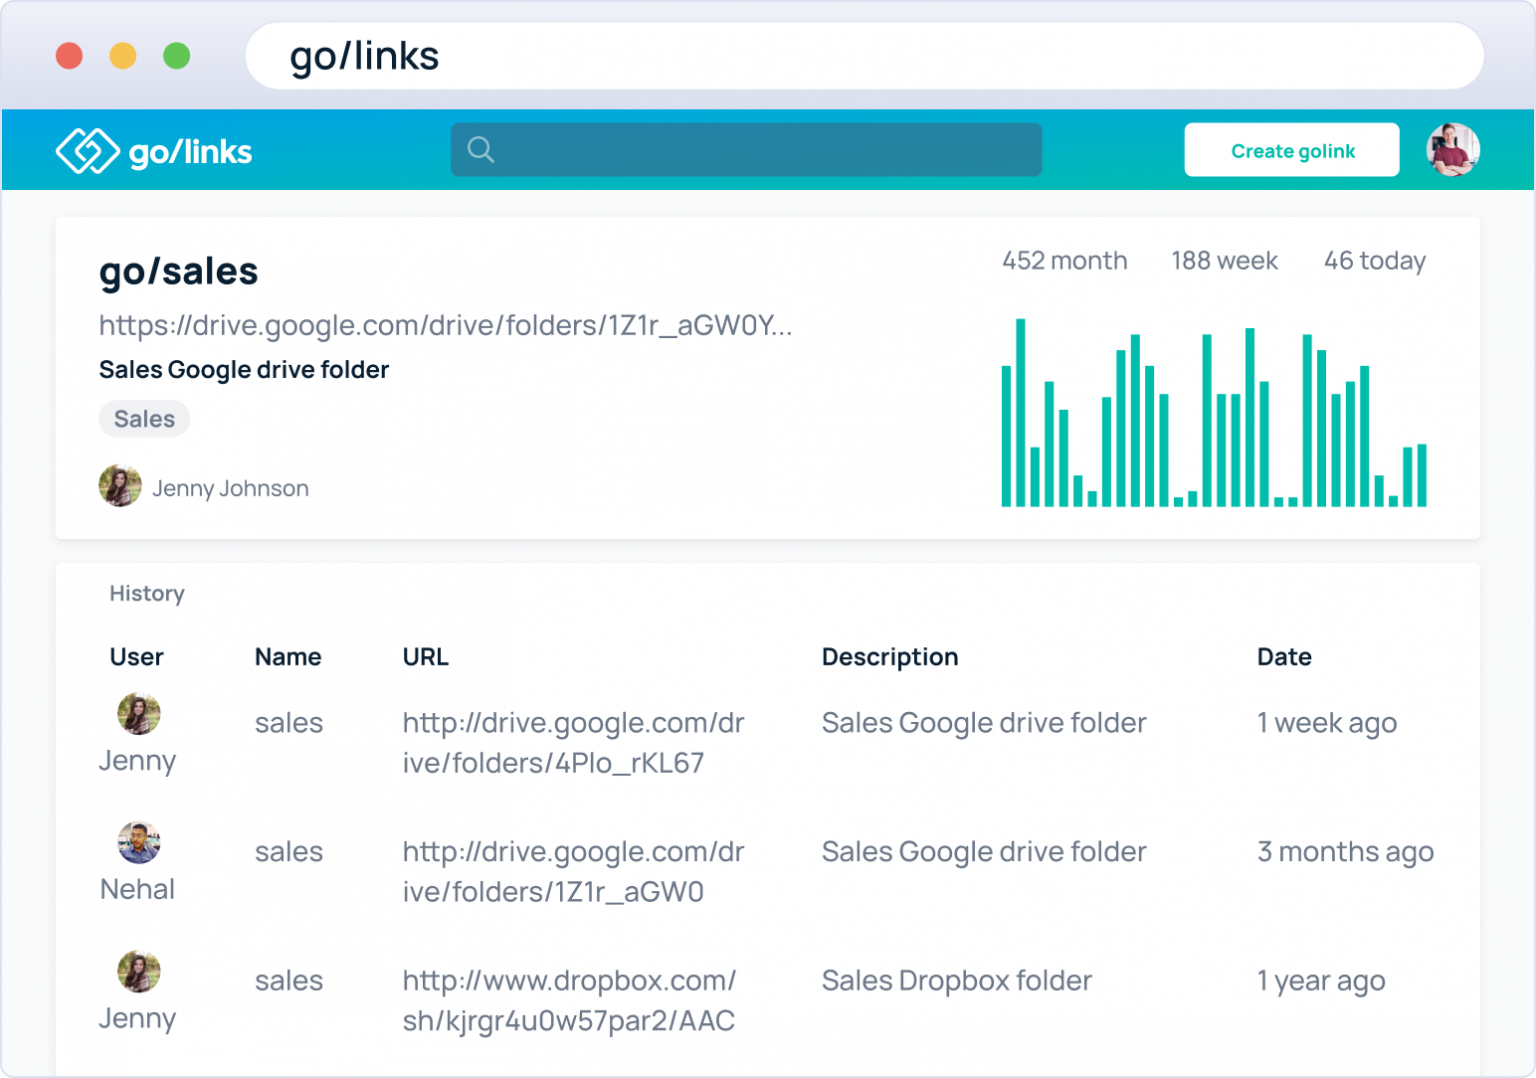Click the 46 today statistic
This screenshot has width=1536, height=1078.
click(1374, 261)
